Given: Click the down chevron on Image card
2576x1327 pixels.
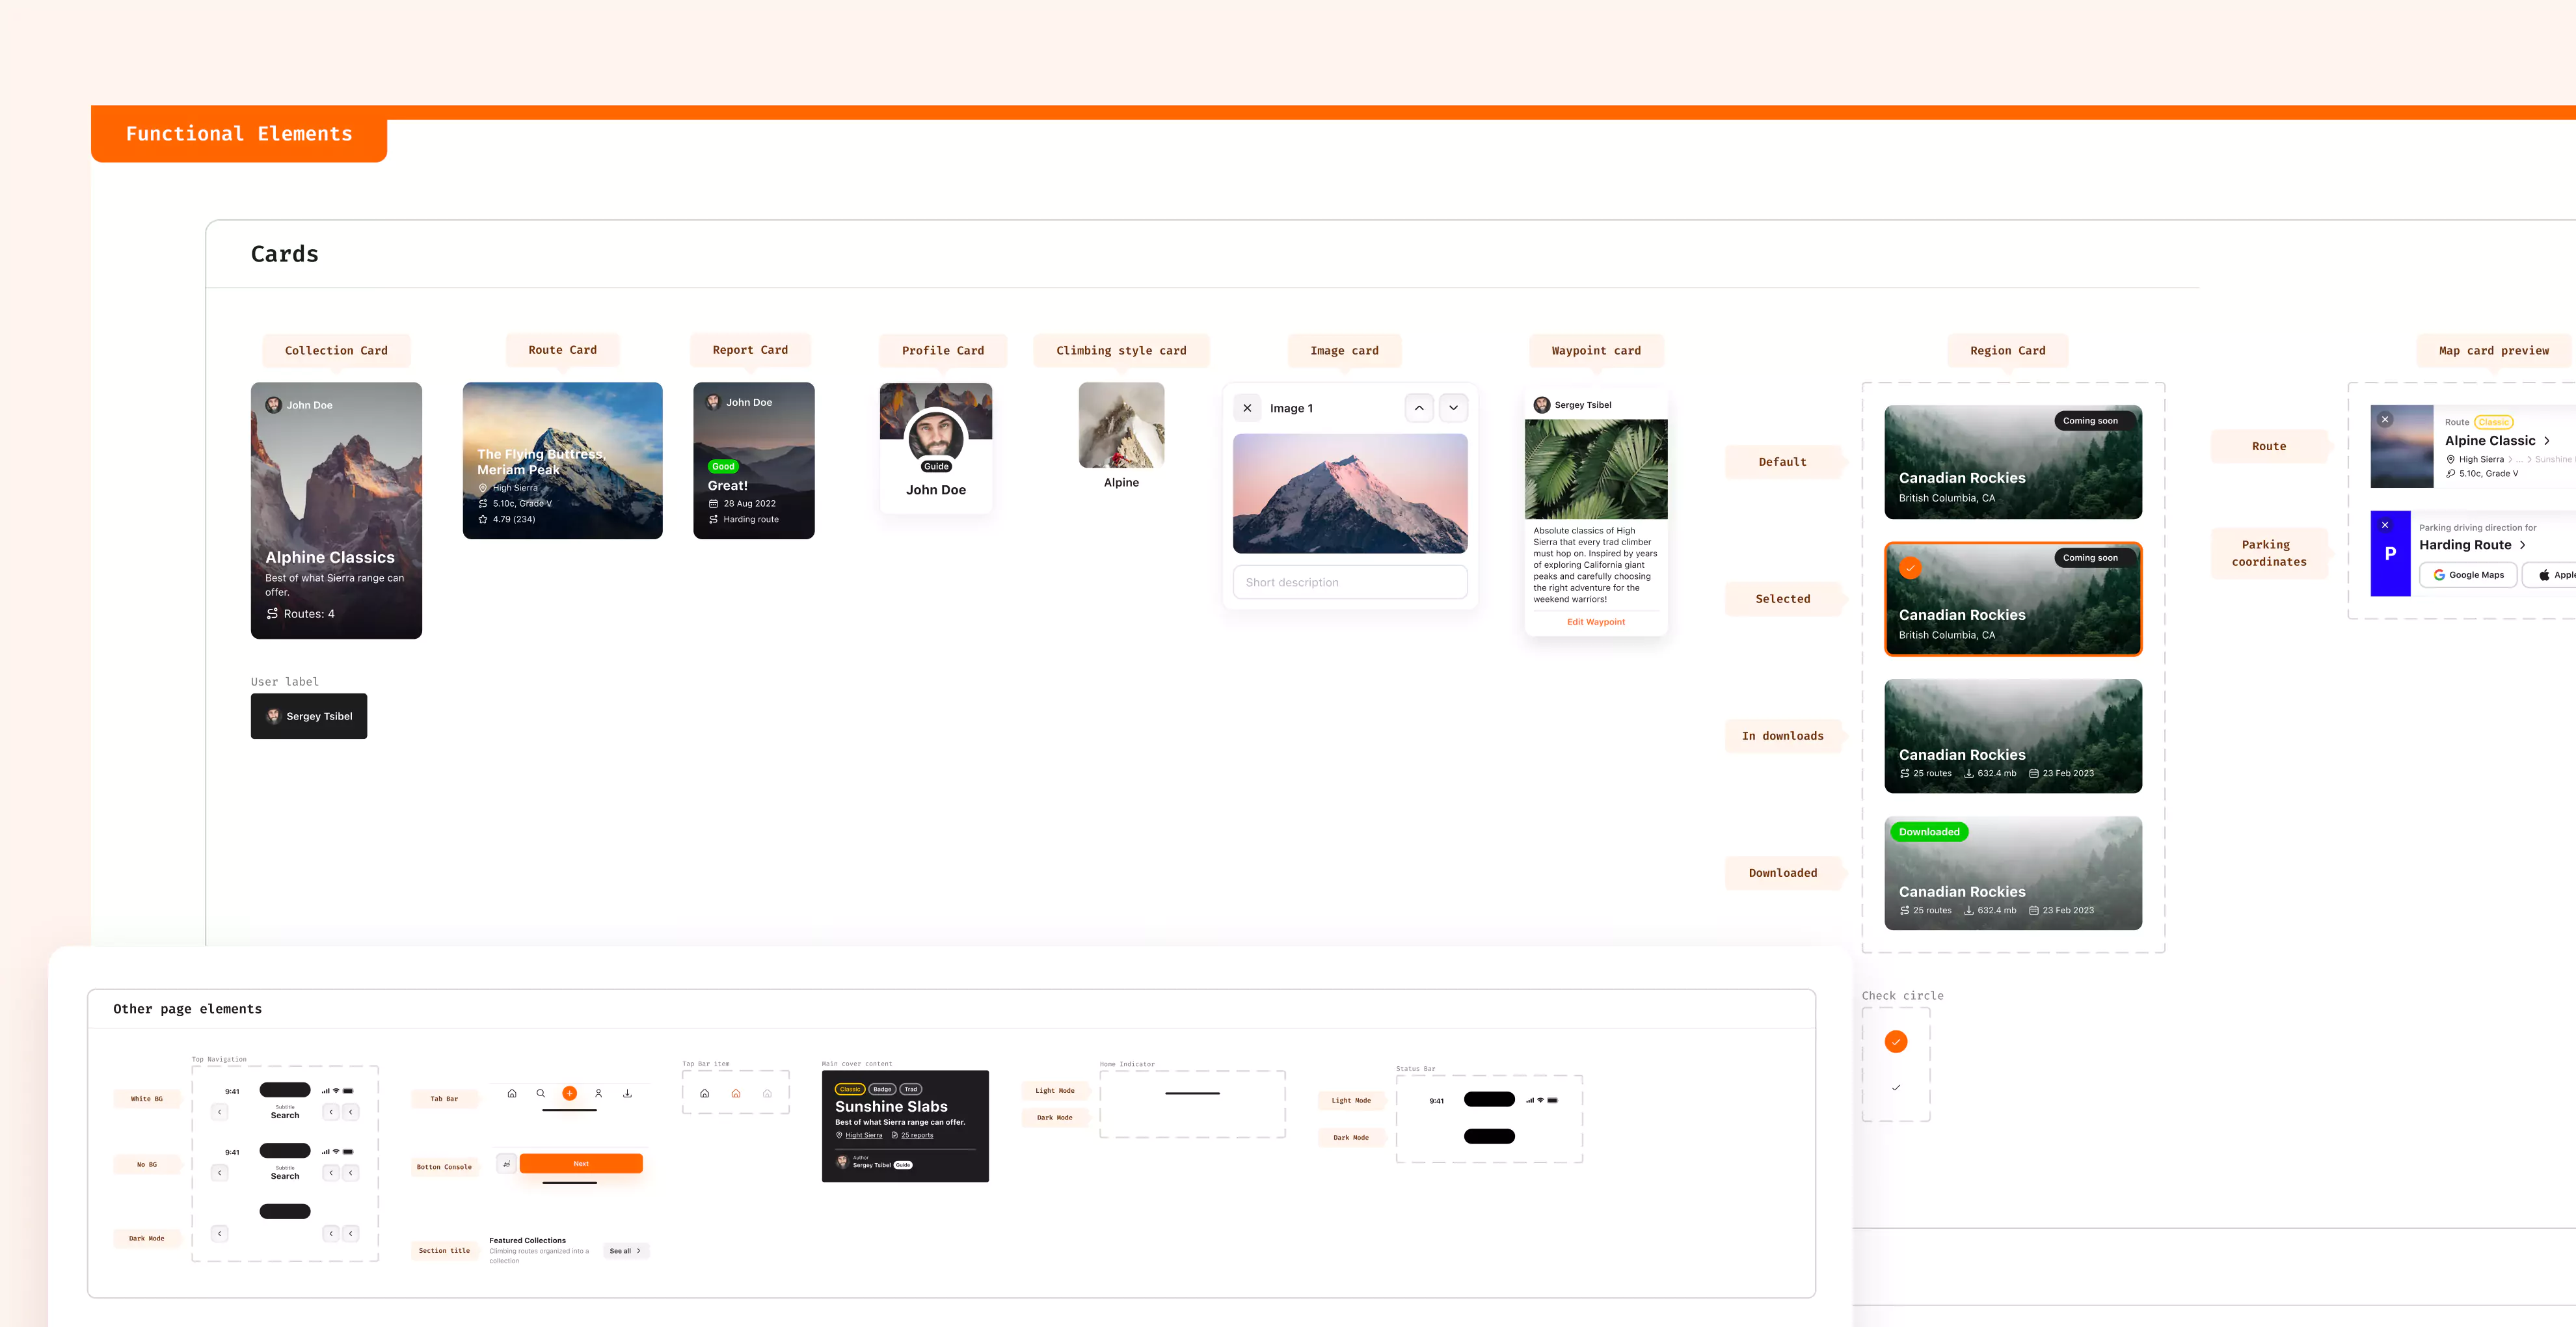Looking at the screenshot, I should 1453,408.
